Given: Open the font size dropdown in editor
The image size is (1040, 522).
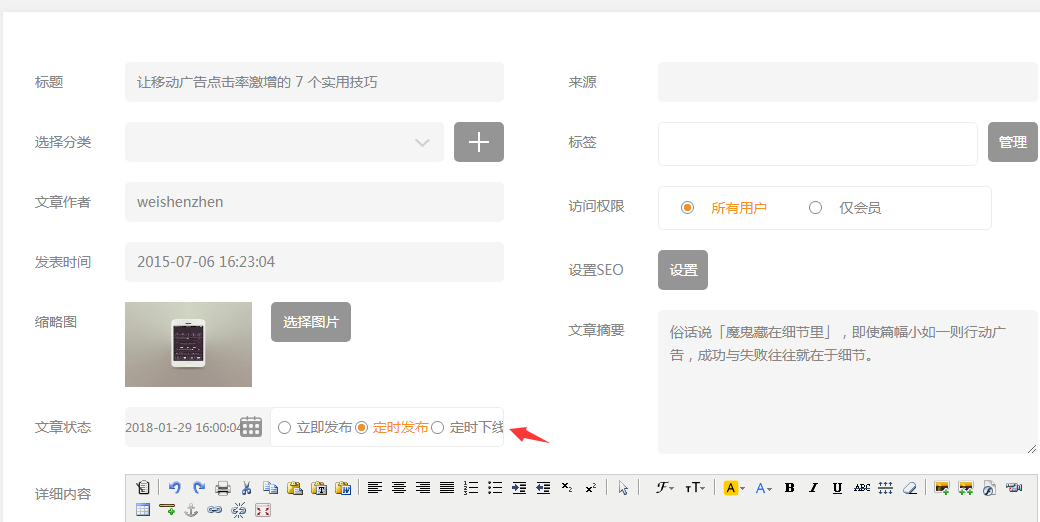Looking at the screenshot, I should (694, 488).
